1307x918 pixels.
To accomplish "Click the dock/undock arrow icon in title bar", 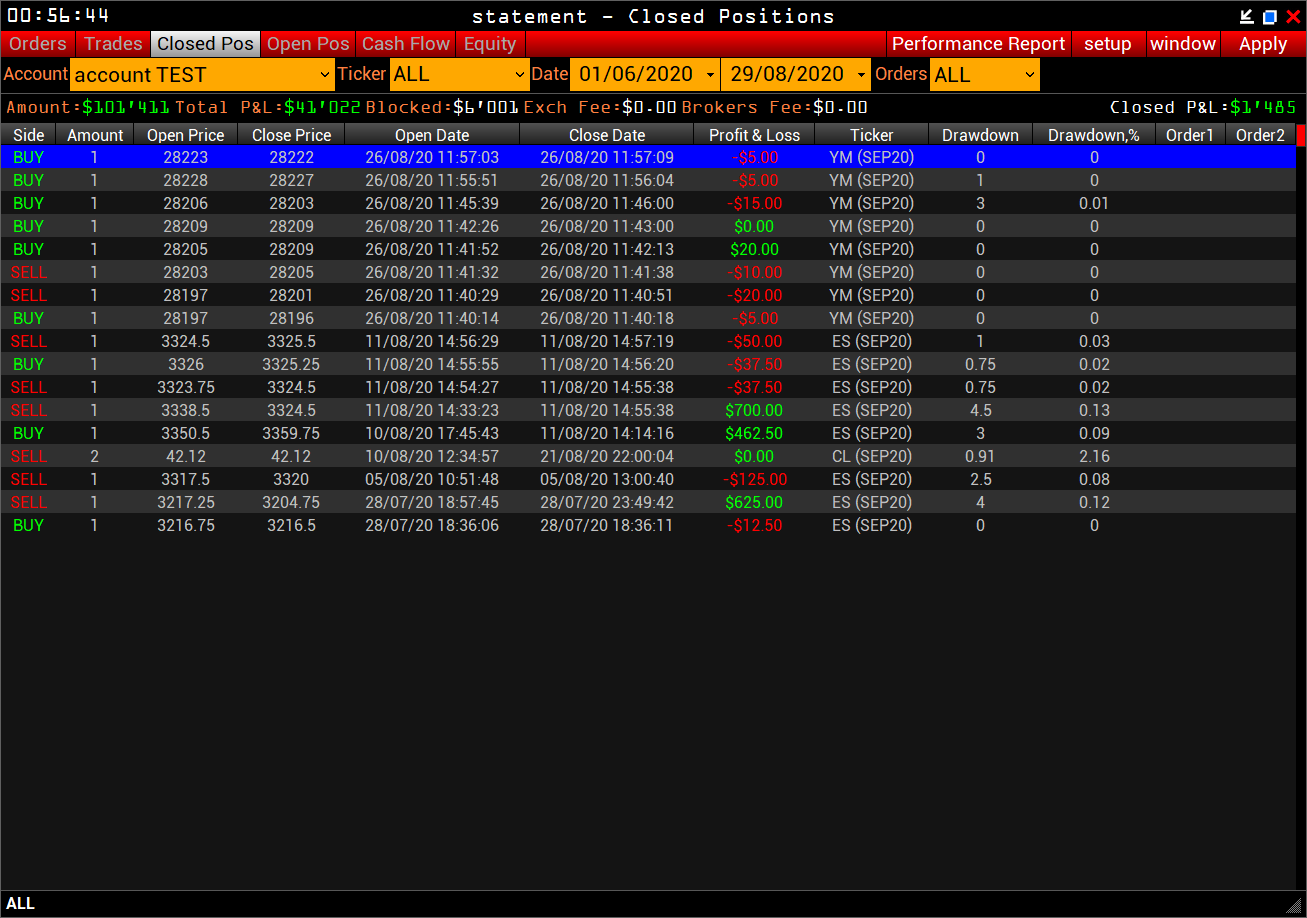I will coord(1246,16).
